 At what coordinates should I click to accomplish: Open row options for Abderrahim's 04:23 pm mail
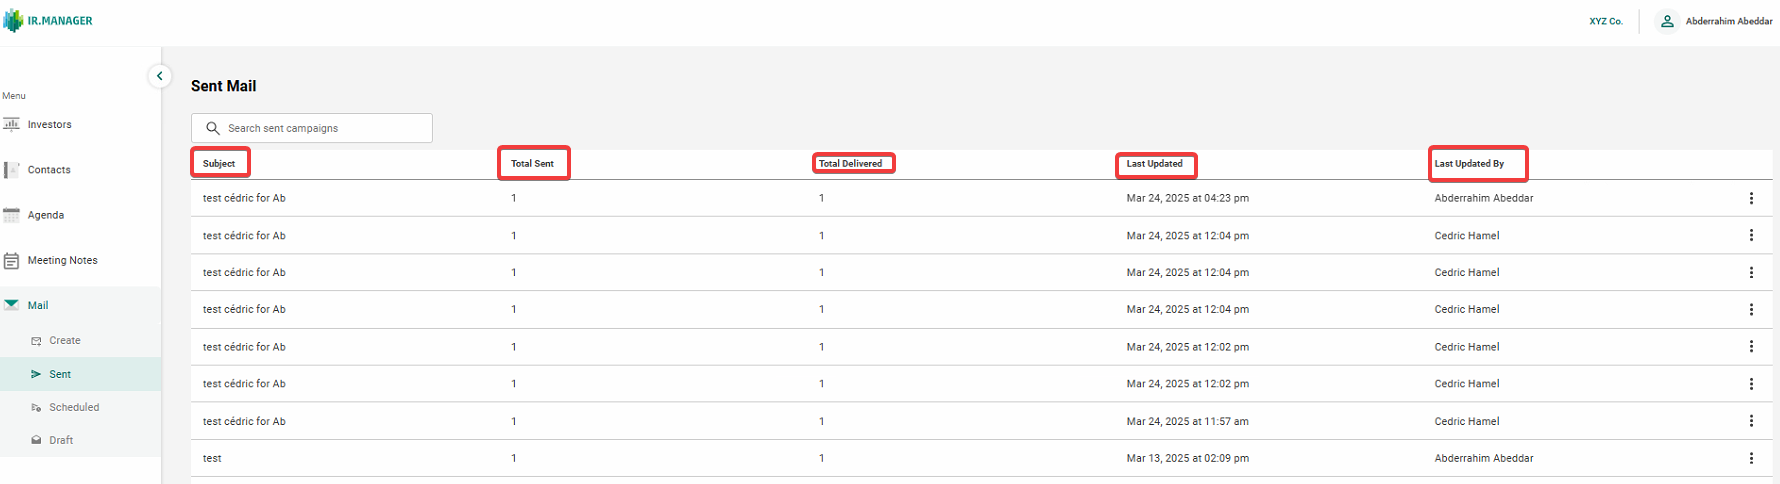click(1751, 198)
